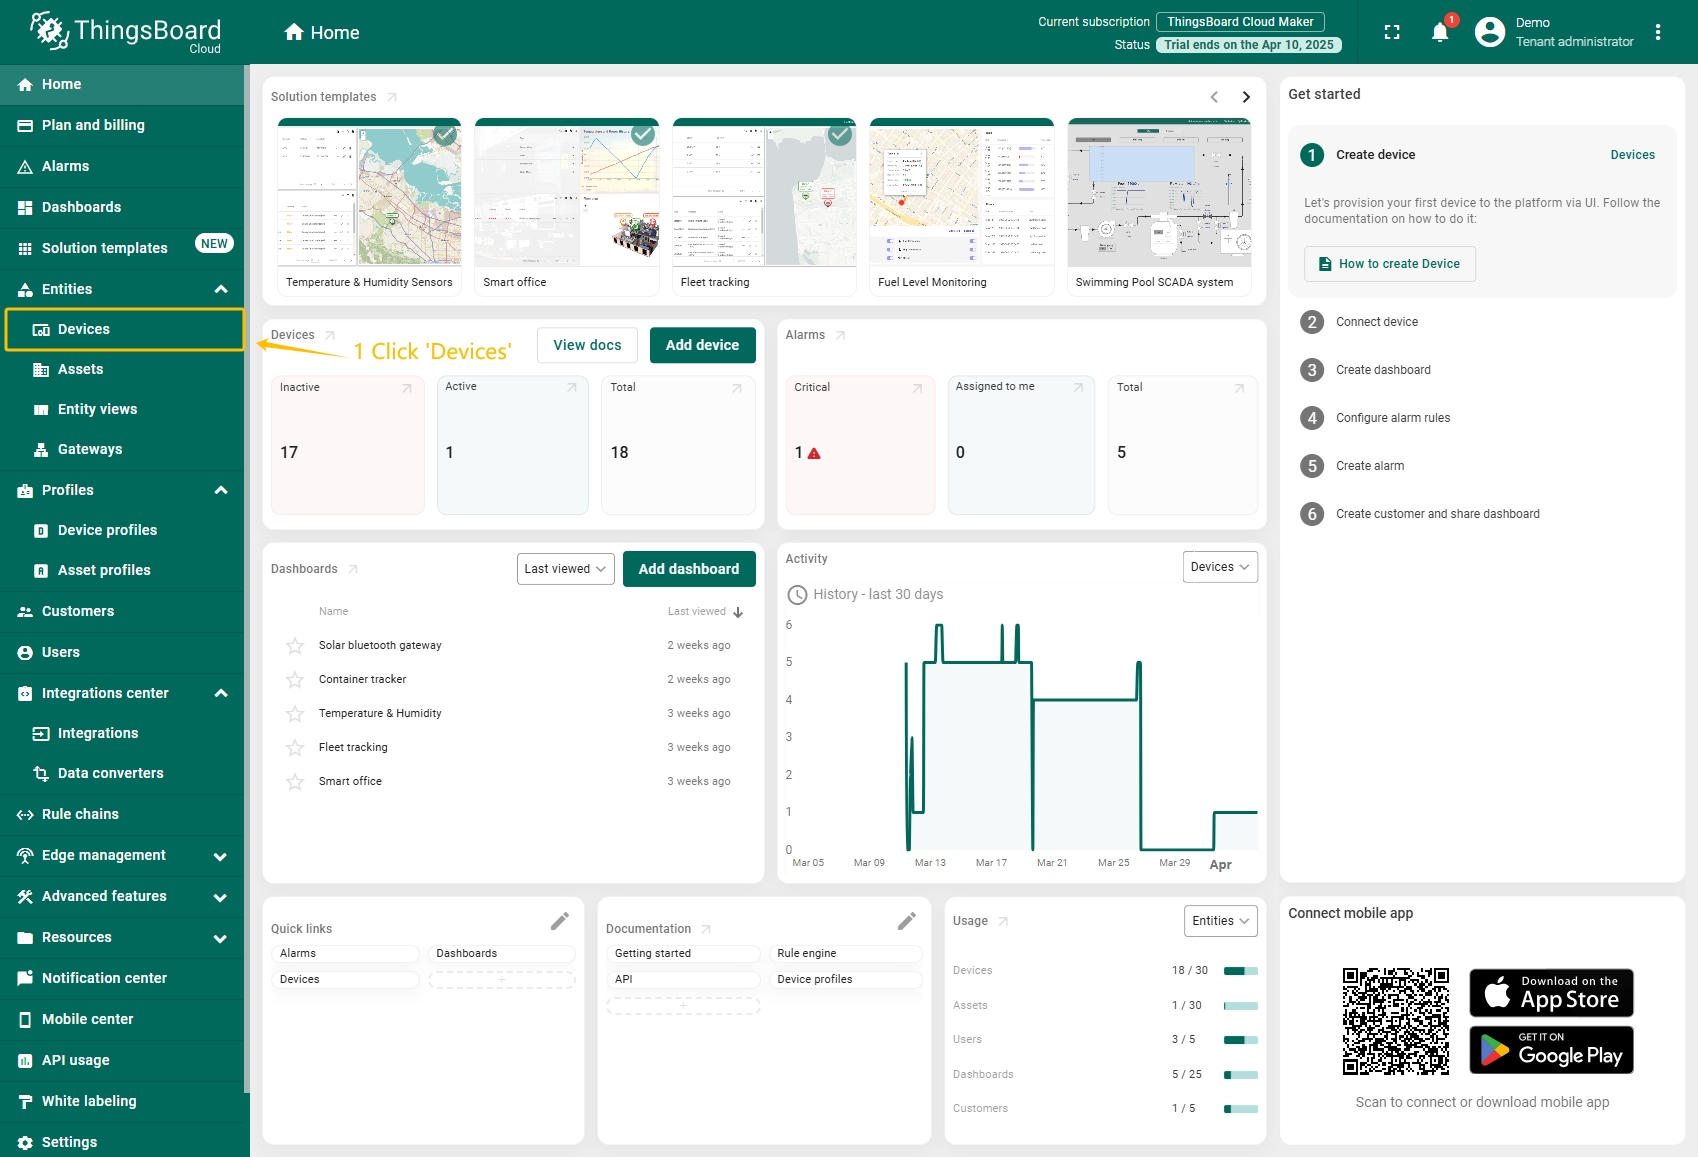Viewport: 1698px width, 1157px height.
Task: Open Rule chains in sidebar
Action: point(80,814)
